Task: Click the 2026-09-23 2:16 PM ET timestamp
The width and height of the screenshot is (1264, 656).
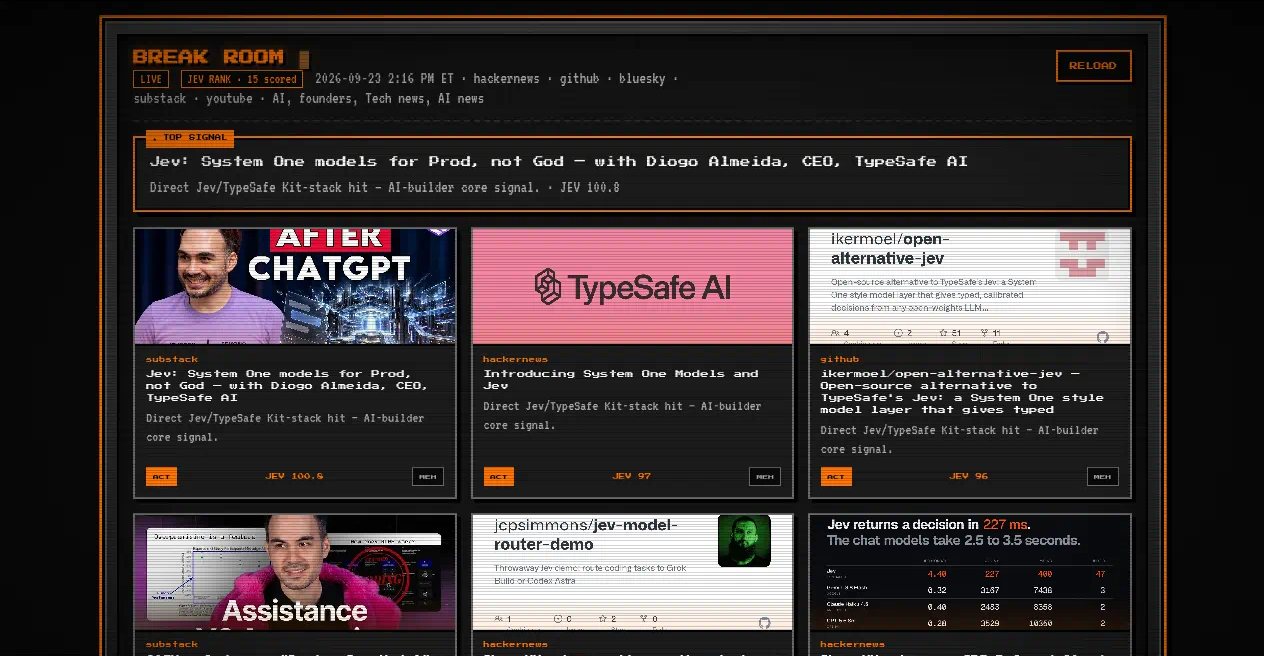Action: 384,79
